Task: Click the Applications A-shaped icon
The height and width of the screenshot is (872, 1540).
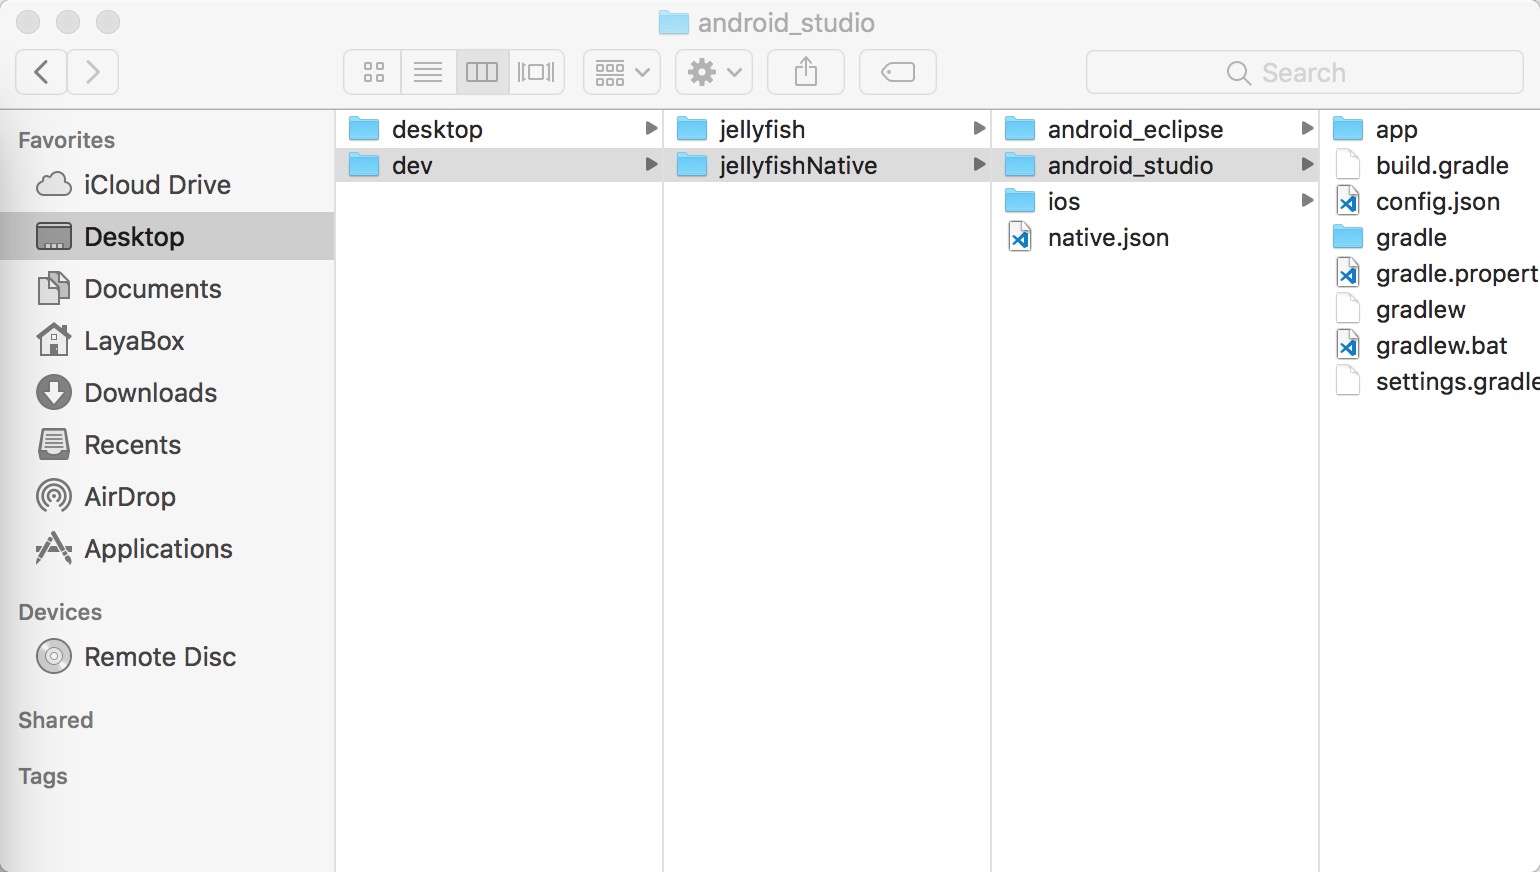Action: 54,548
